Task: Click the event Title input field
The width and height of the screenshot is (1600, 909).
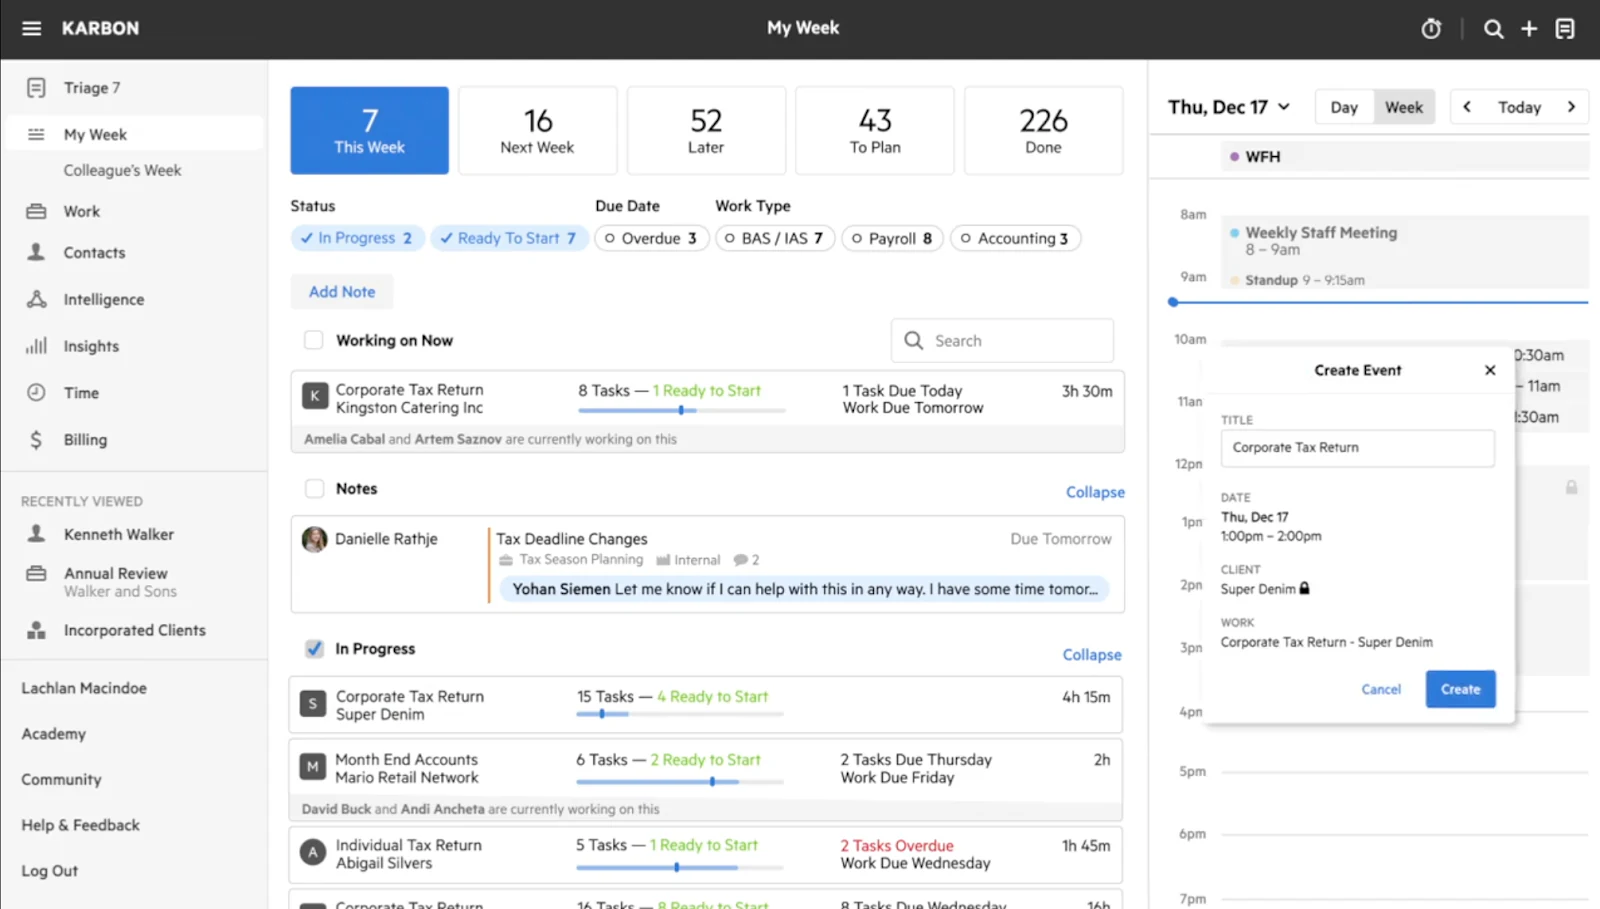Action: click(x=1357, y=448)
